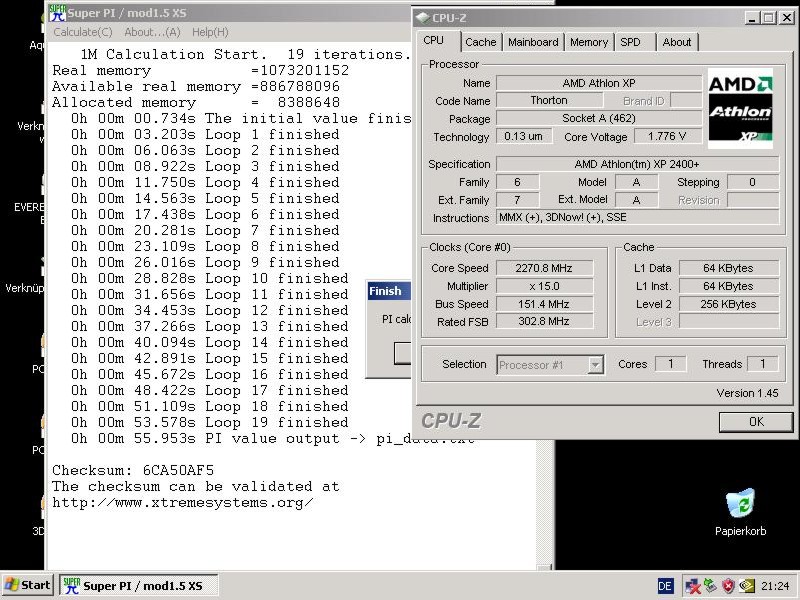This screenshot has height=600, width=800.
Task: Click the Specification AMD Athlon(tm) XP 2400+
Action: (637, 164)
